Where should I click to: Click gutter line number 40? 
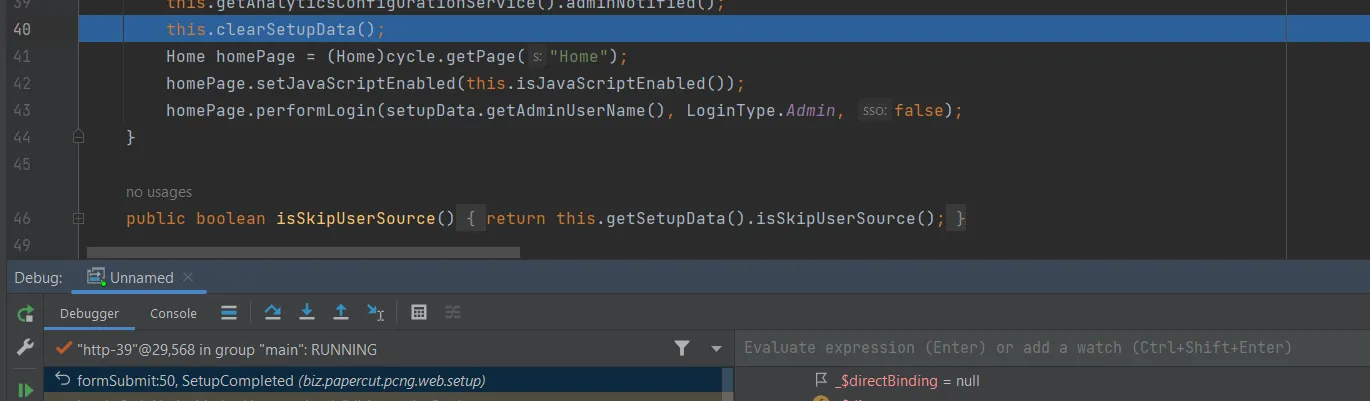[x=22, y=29]
